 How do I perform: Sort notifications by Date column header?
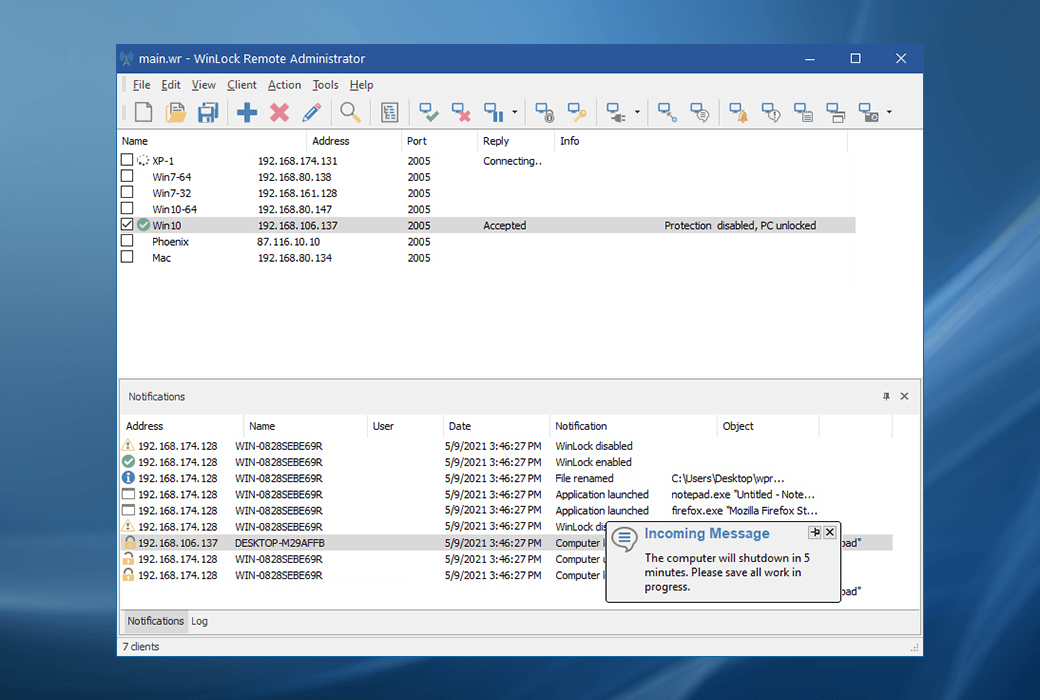tap(496, 426)
